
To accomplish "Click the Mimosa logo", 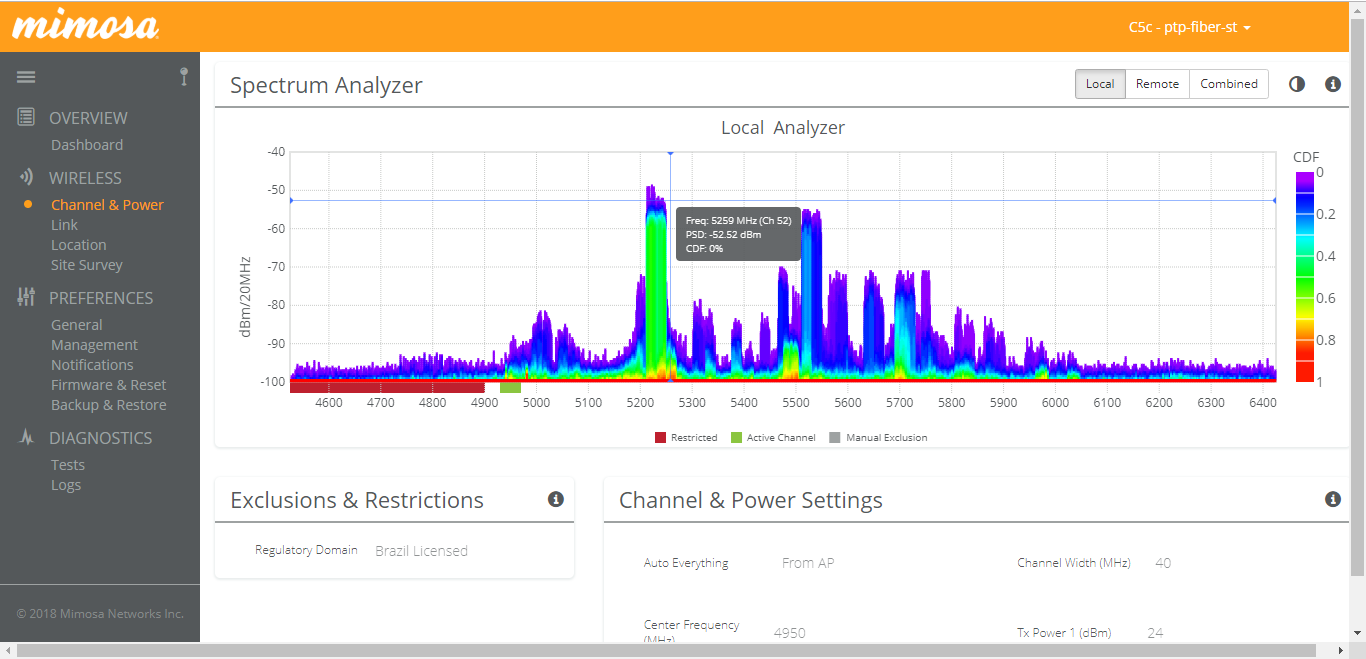I will click(85, 26).
